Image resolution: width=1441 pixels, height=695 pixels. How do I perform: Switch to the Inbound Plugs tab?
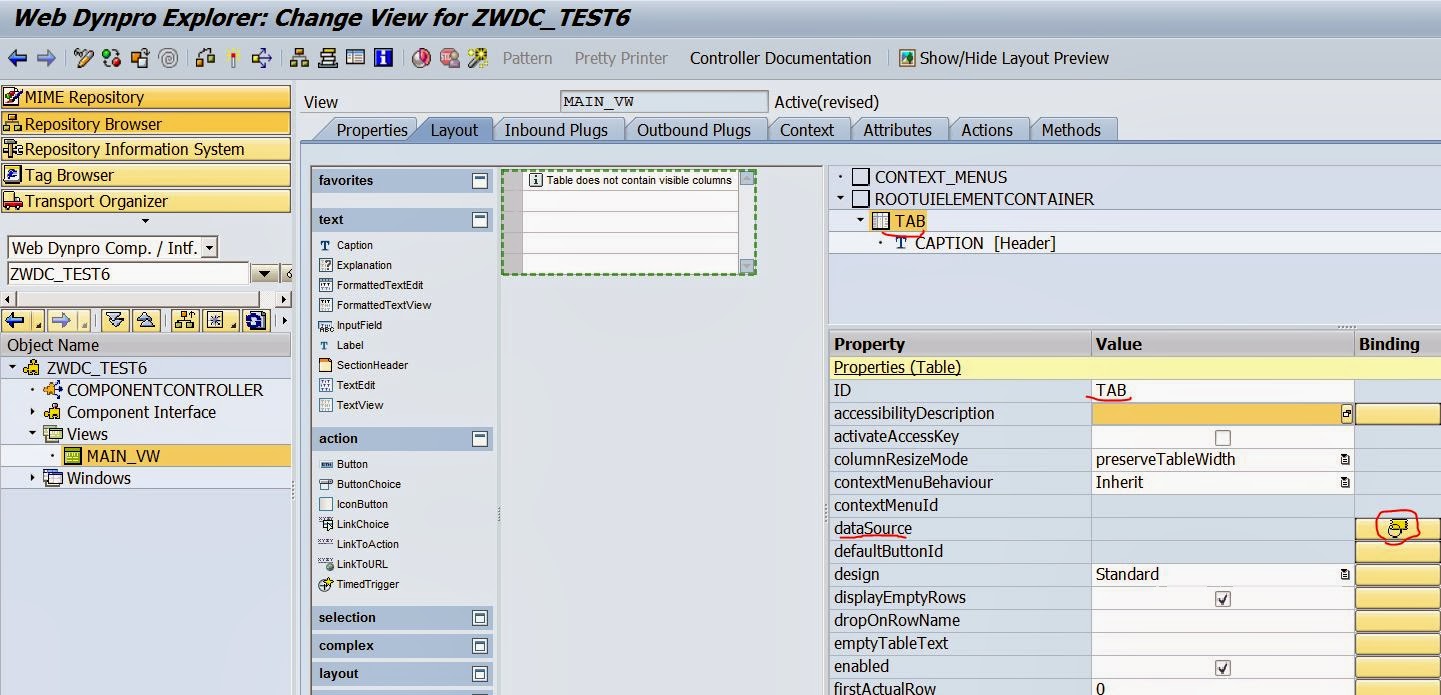pos(556,130)
